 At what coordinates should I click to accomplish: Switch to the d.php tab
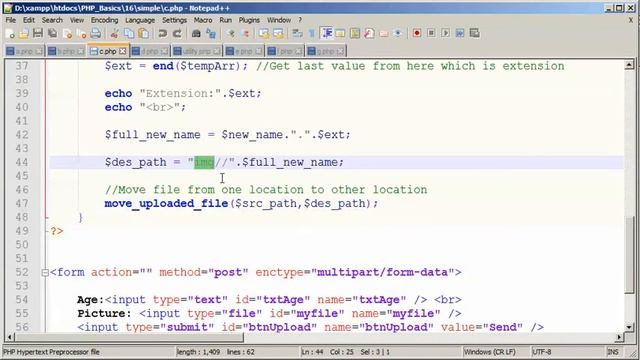coord(150,51)
